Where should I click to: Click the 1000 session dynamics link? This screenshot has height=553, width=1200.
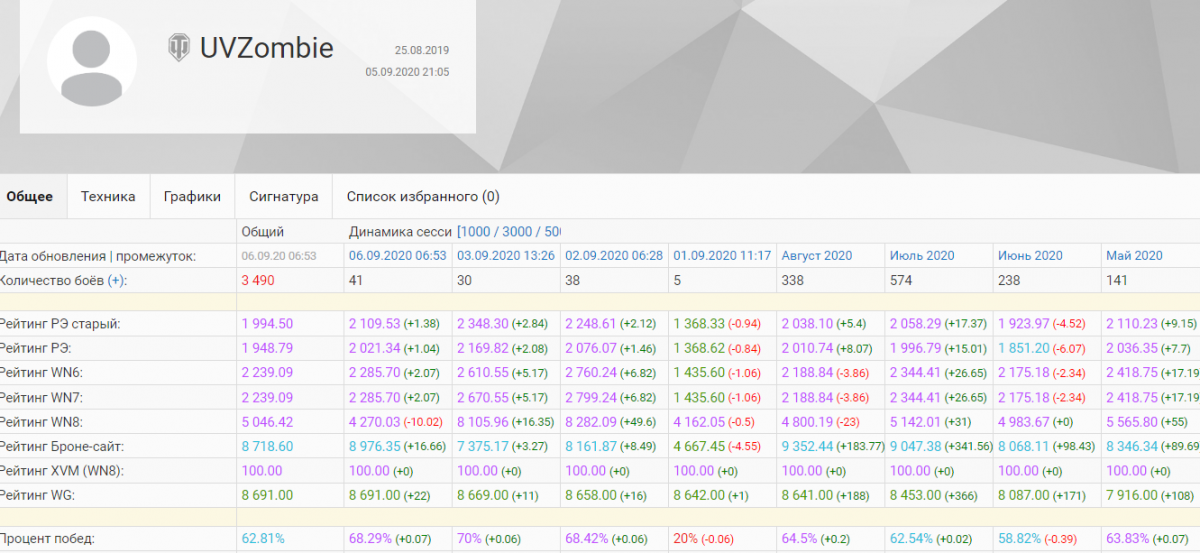tap(477, 231)
